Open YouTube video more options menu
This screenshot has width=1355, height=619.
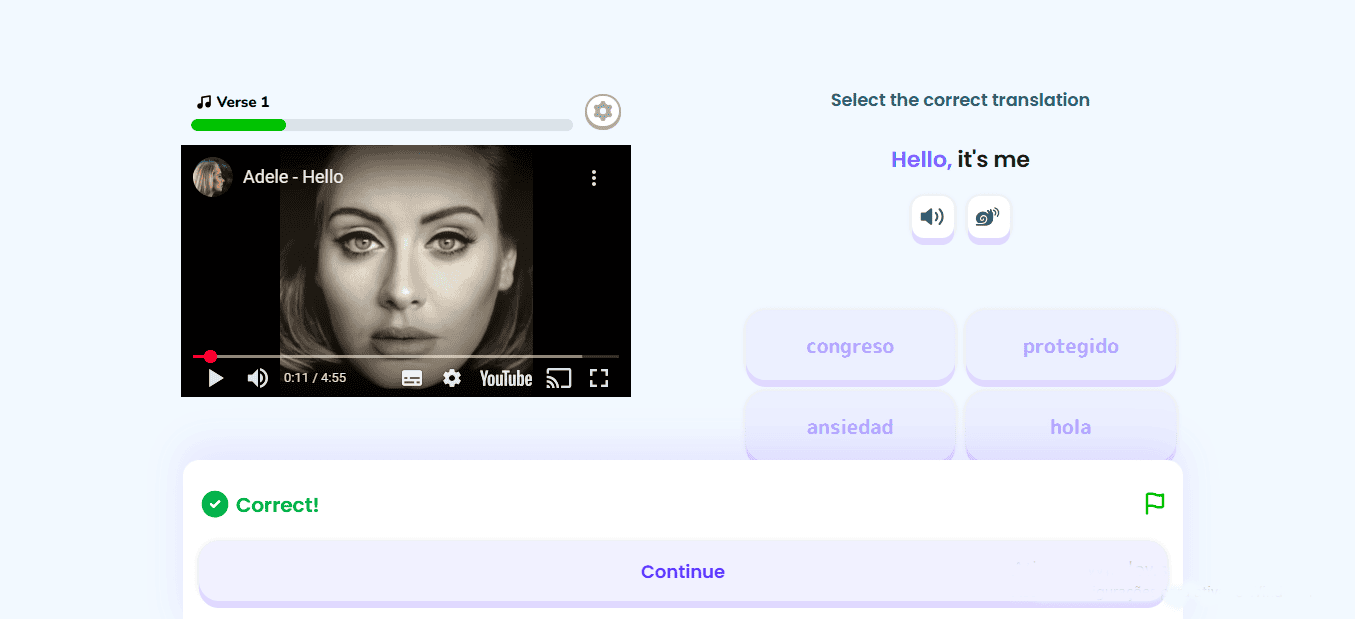point(594,178)
